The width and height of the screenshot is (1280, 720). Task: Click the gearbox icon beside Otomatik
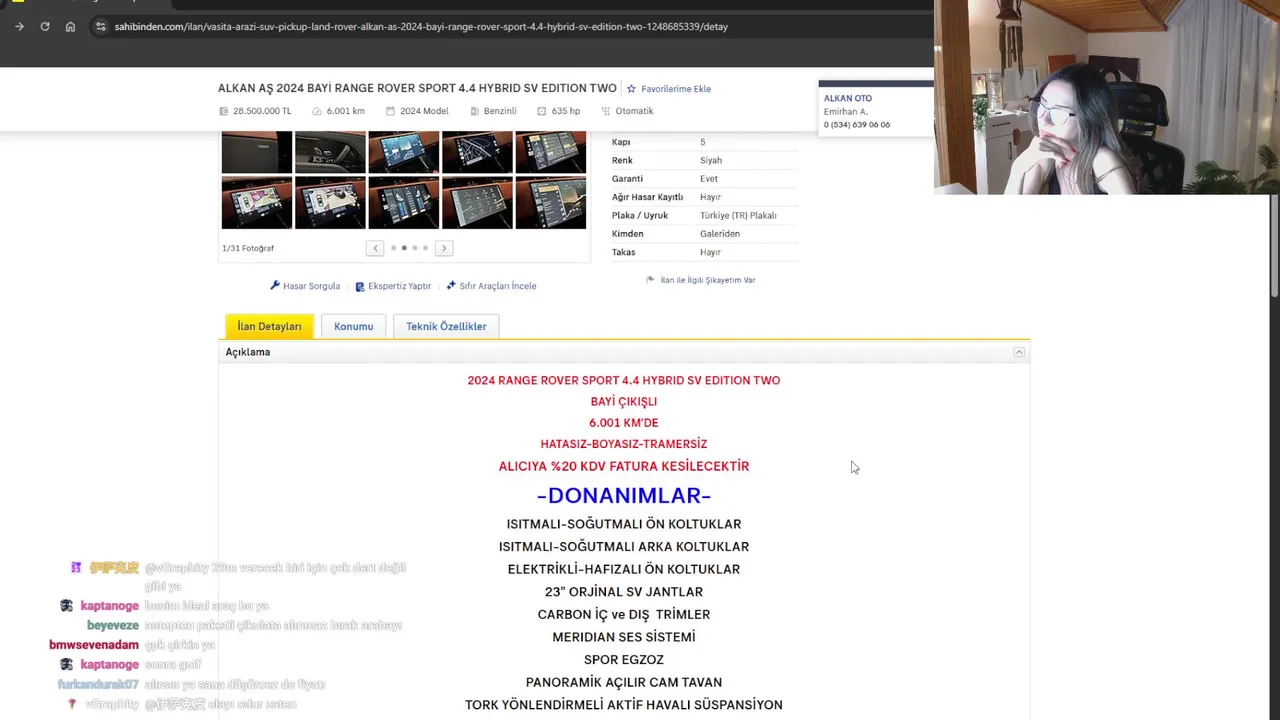(x=606, y=111)
